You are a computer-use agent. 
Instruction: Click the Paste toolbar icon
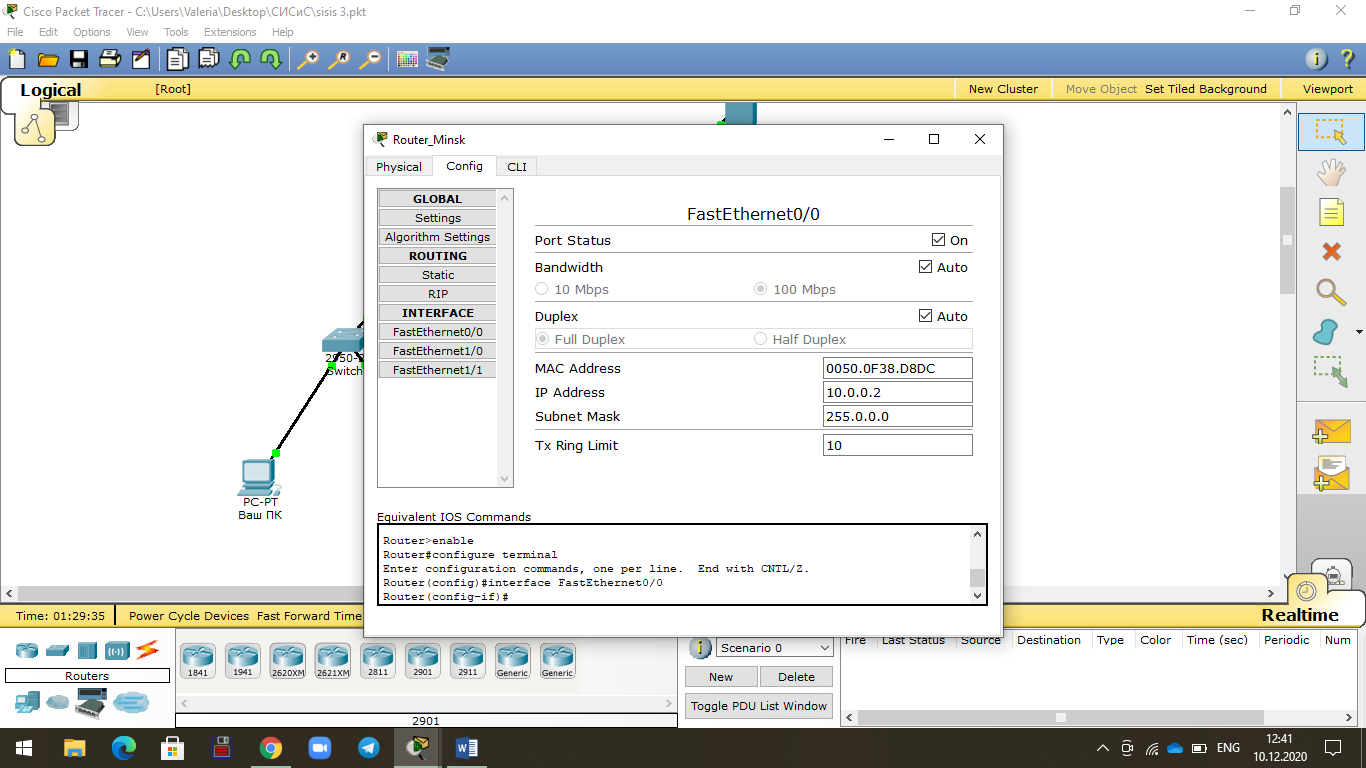point(208,59)
